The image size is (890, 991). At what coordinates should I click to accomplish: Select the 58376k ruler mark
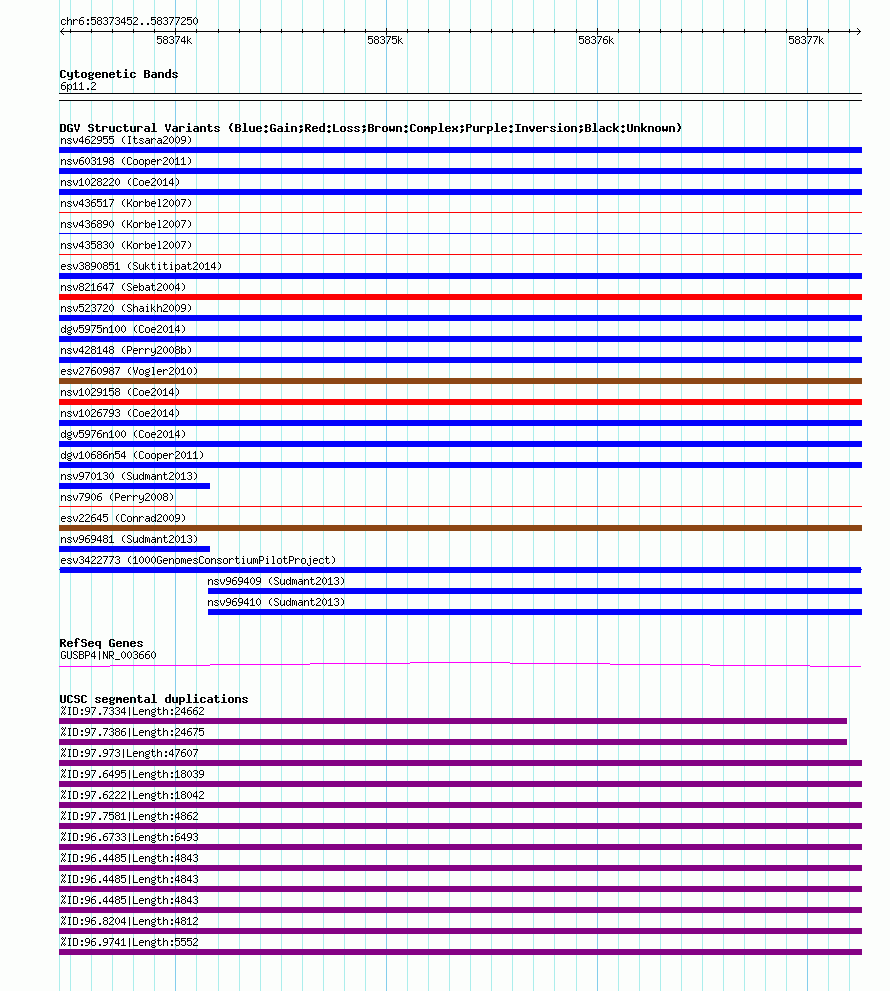coord(596,40)
